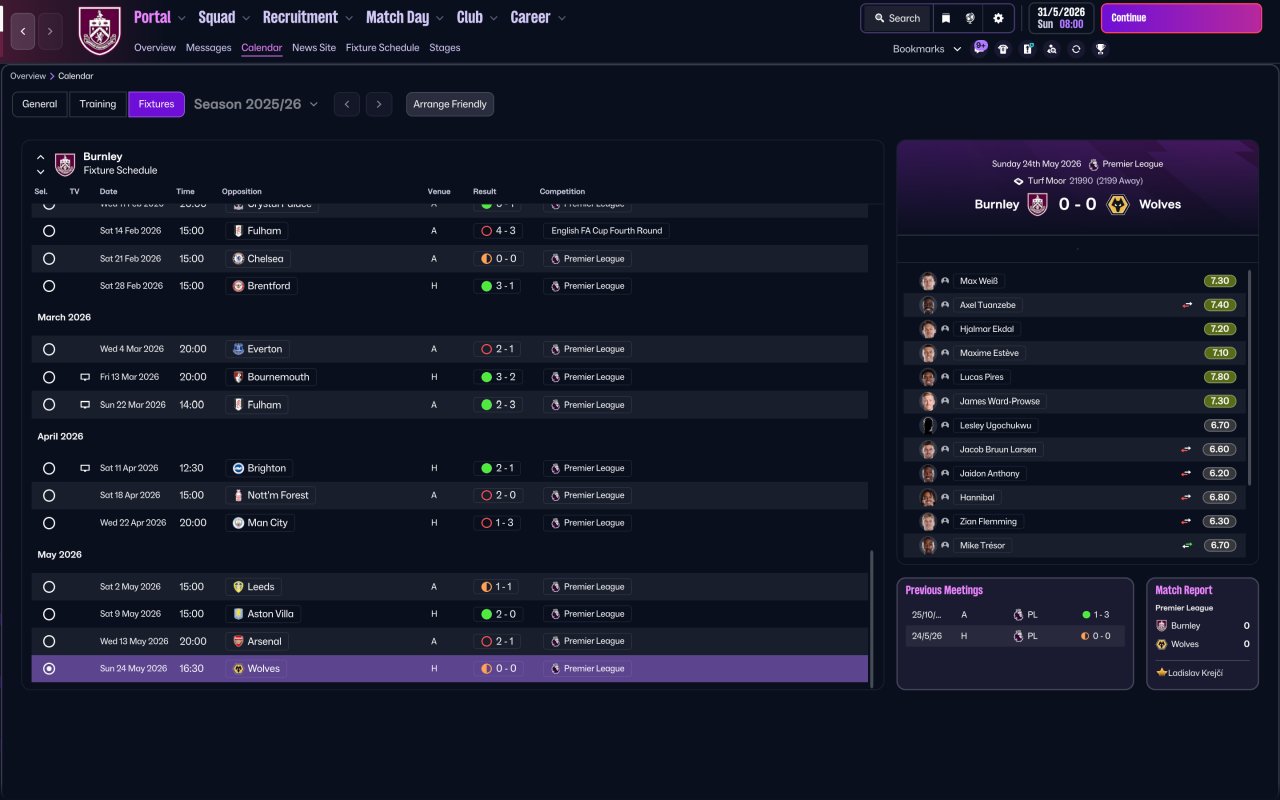Click the substitution arrows icon for Axel Tuanzebe
Screen dimensions: 1280x800
pyautogui.click(x=1187, y=305)
